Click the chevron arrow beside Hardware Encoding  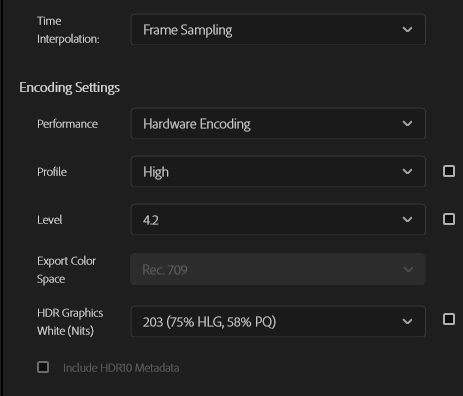point(407,124)
